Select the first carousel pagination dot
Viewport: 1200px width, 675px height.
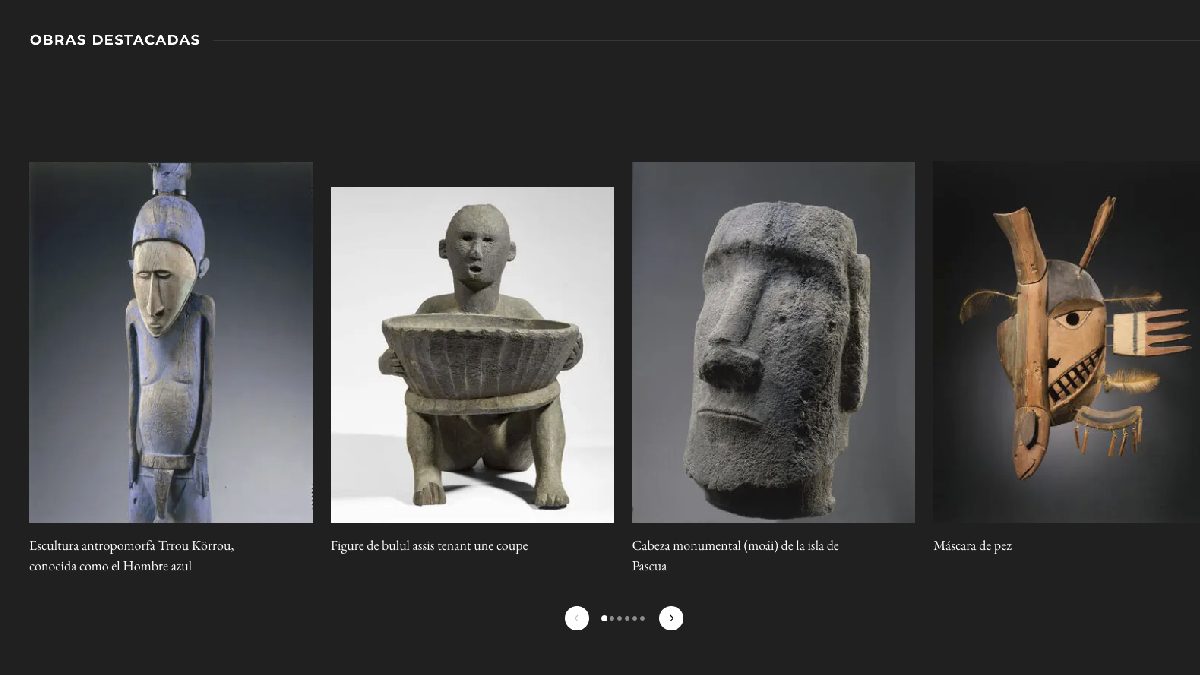604,618
